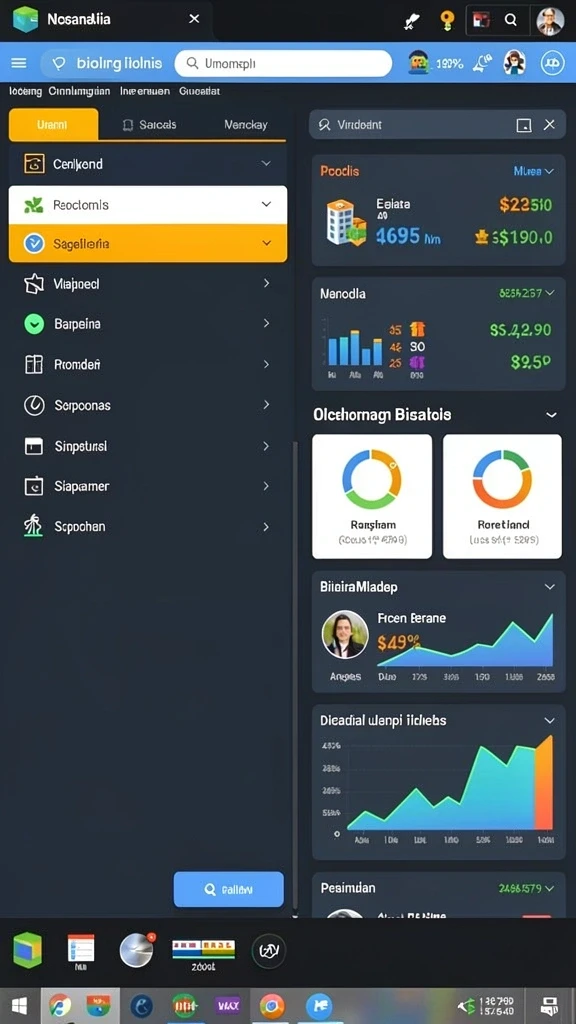The image size is (576, 1024).
Task: Open the Scrpoonas row arrow
Action: pyautogui.click(x=266, y=405)
